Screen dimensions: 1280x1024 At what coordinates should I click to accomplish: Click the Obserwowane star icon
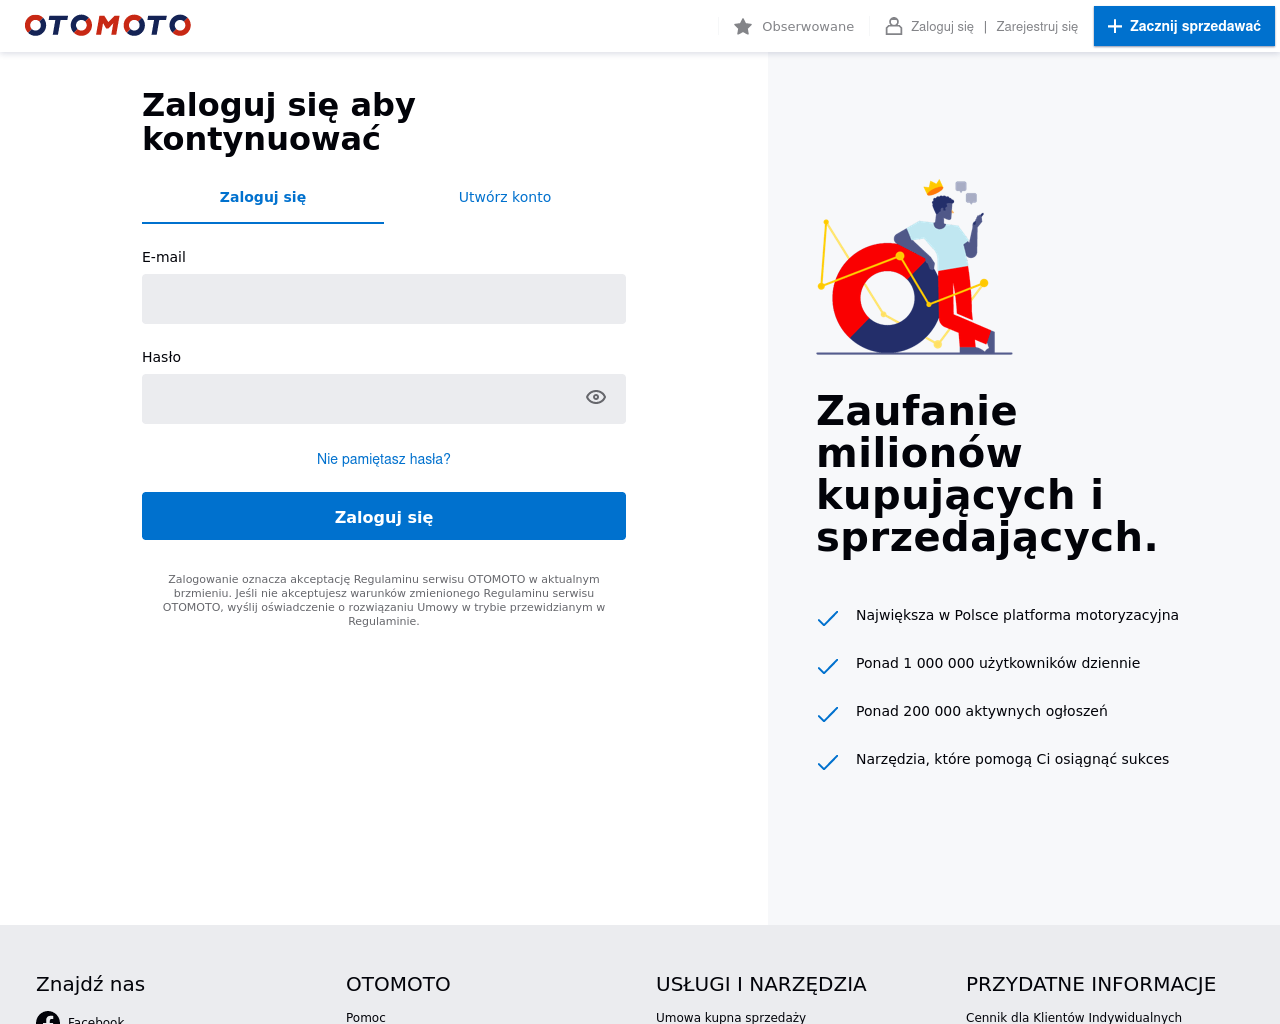[743, 27]
